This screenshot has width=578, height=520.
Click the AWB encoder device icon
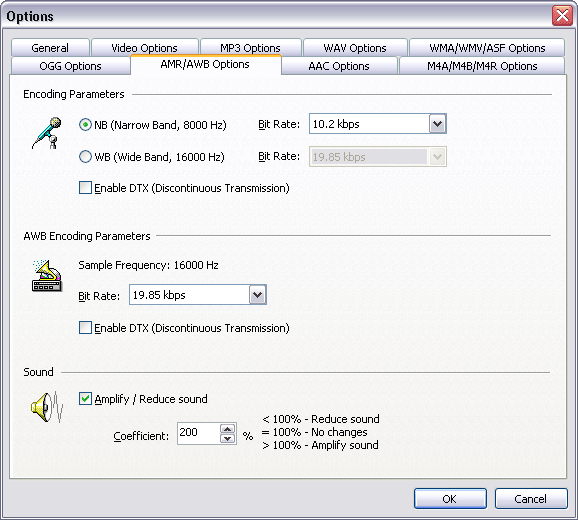47,276
